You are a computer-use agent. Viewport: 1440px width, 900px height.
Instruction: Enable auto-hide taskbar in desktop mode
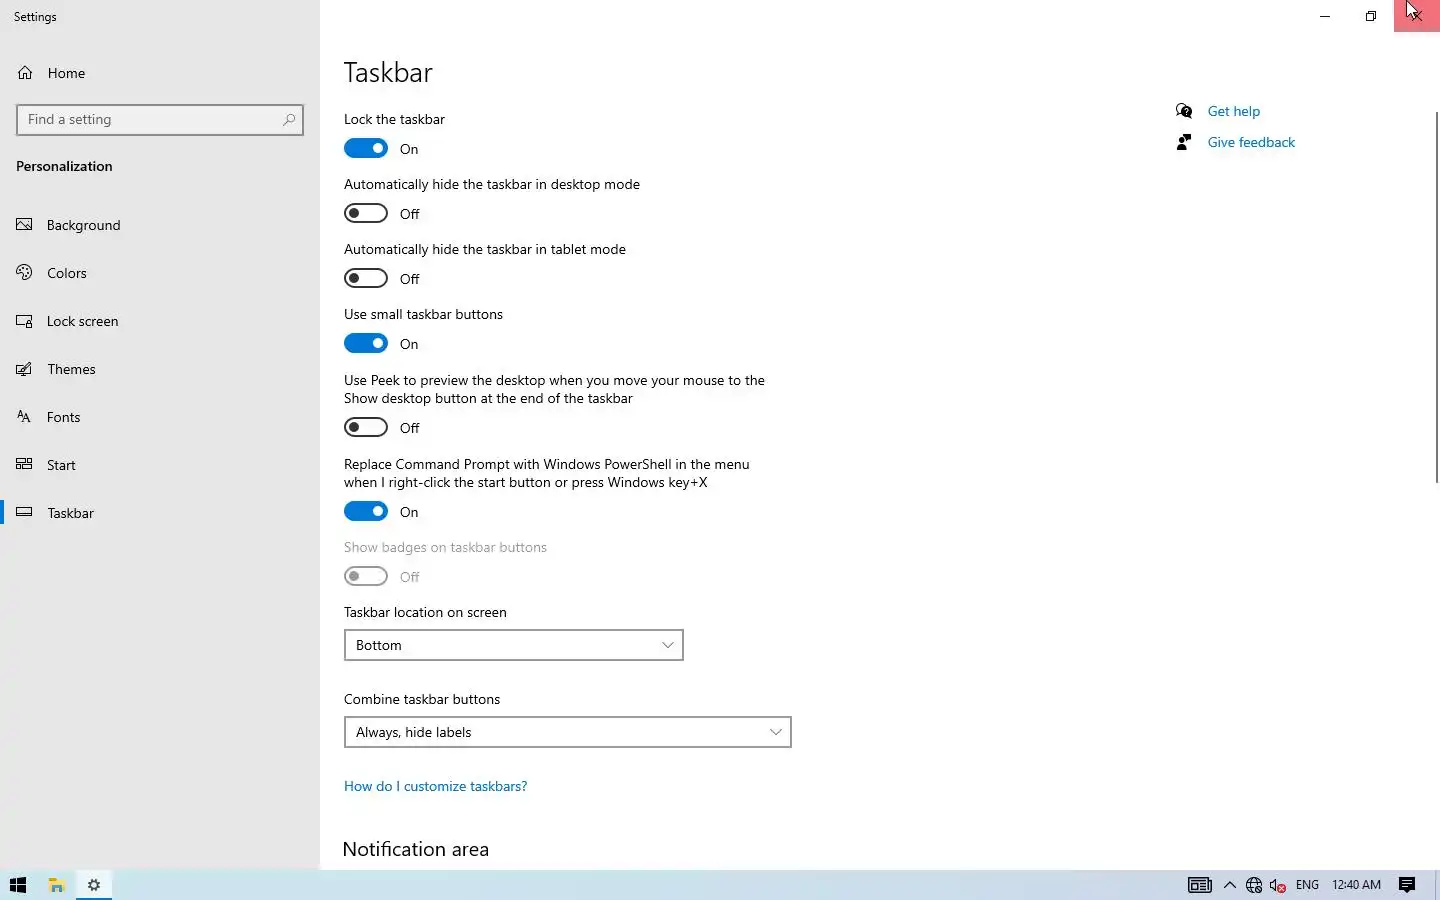pos(366,214)
